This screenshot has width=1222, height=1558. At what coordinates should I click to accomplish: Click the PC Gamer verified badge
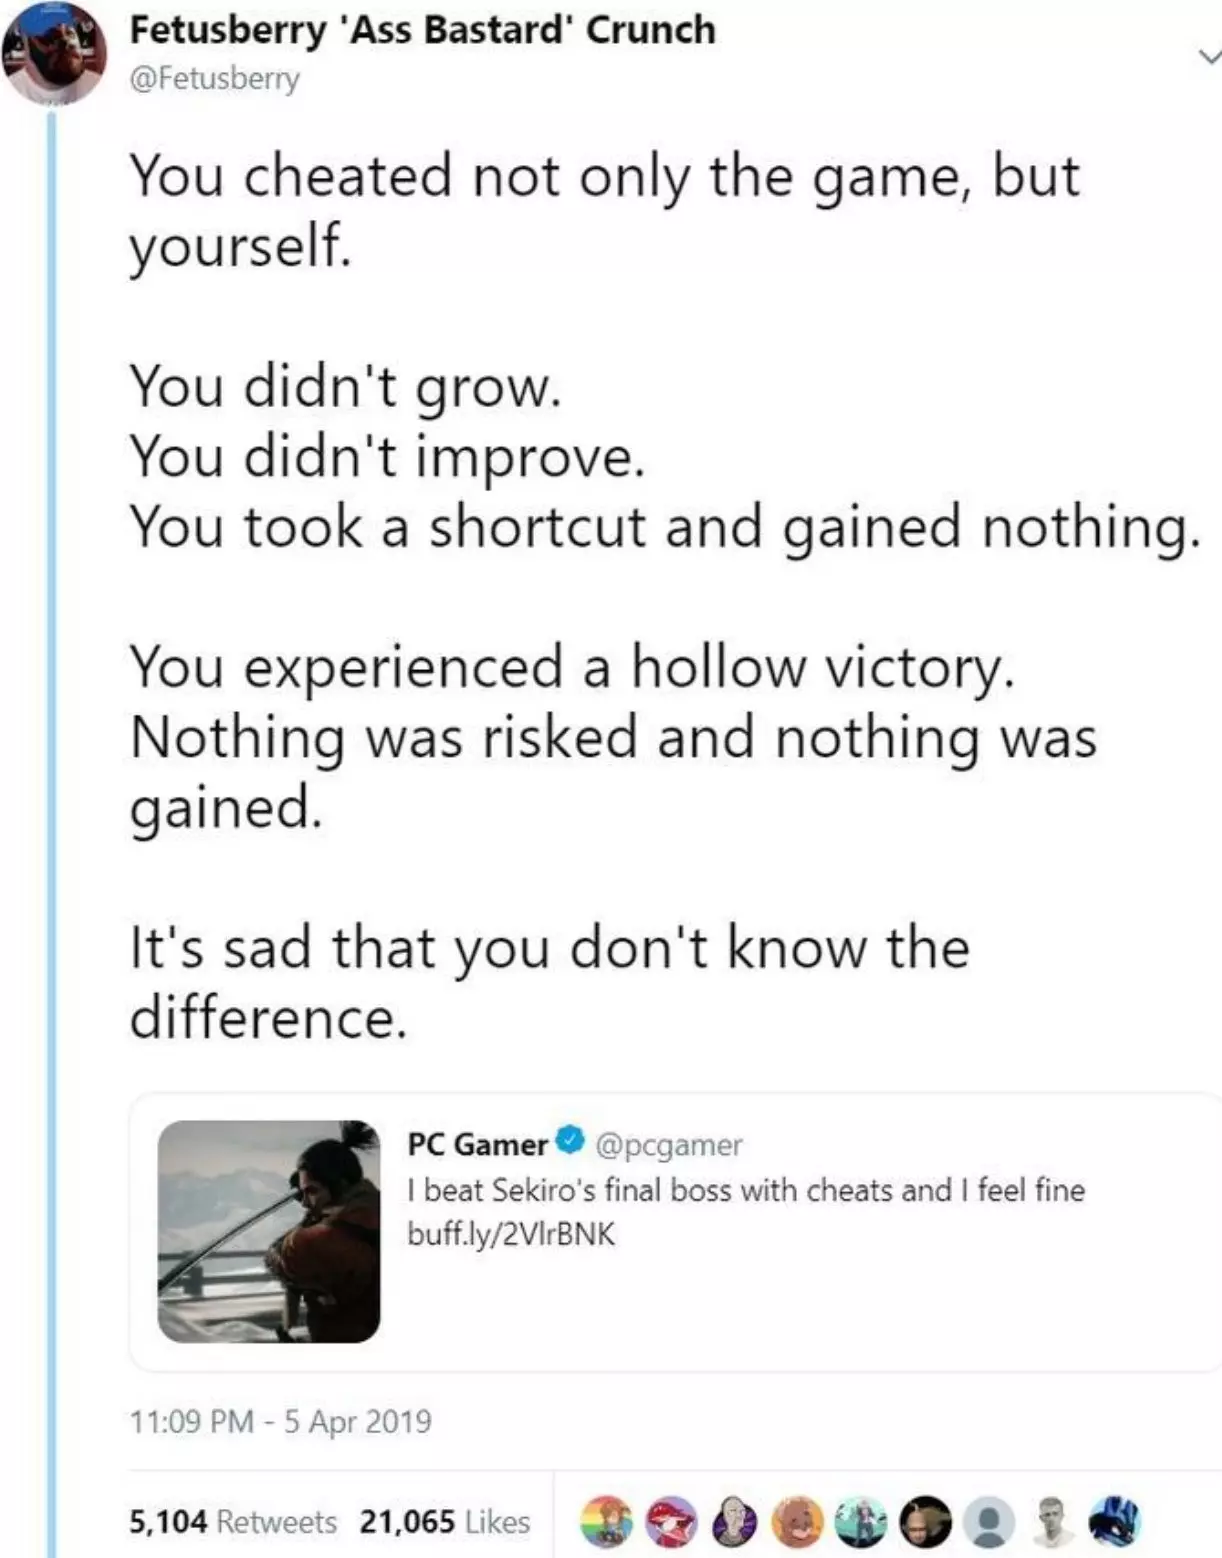(570, 1140)
